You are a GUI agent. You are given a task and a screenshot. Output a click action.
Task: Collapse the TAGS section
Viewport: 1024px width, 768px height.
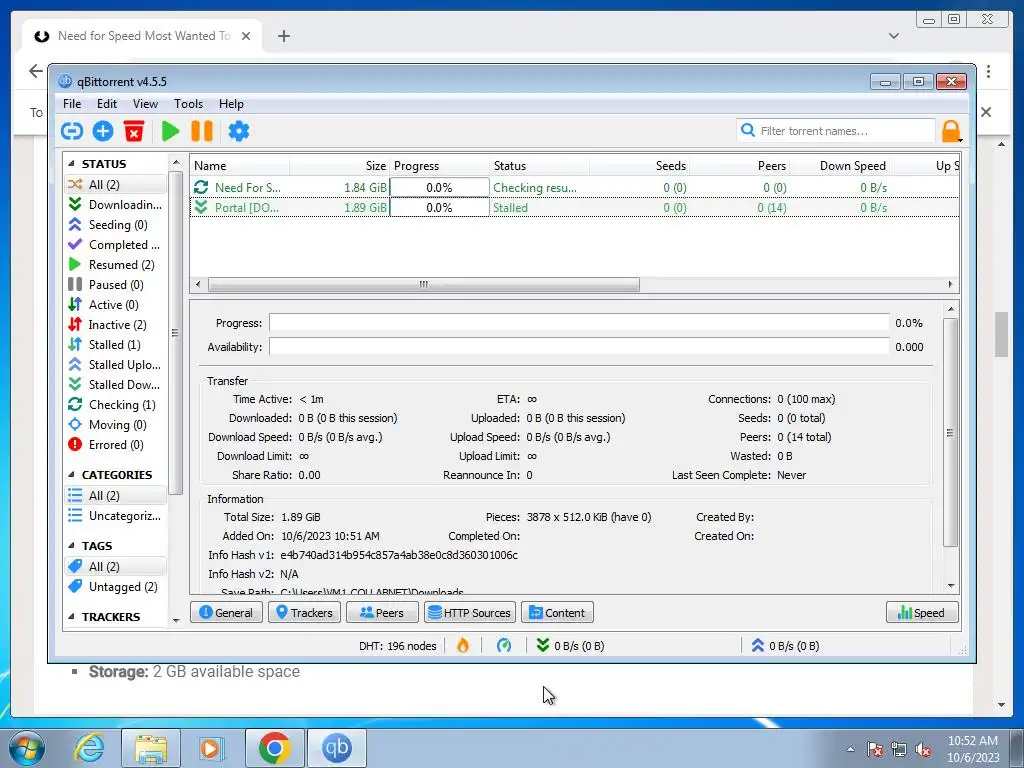click(71, 546)
